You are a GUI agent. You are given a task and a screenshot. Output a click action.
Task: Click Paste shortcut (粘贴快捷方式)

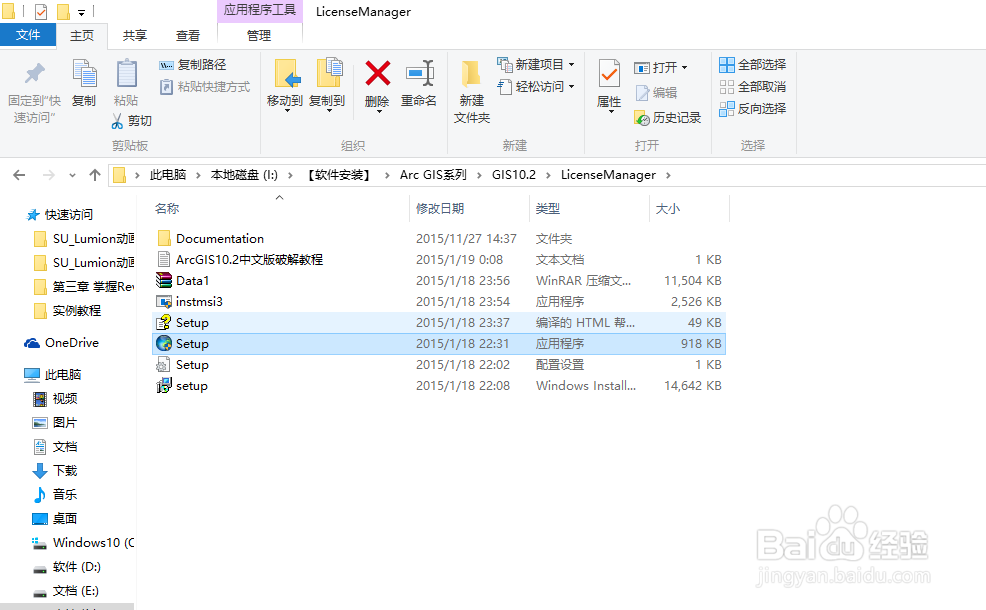204,87
